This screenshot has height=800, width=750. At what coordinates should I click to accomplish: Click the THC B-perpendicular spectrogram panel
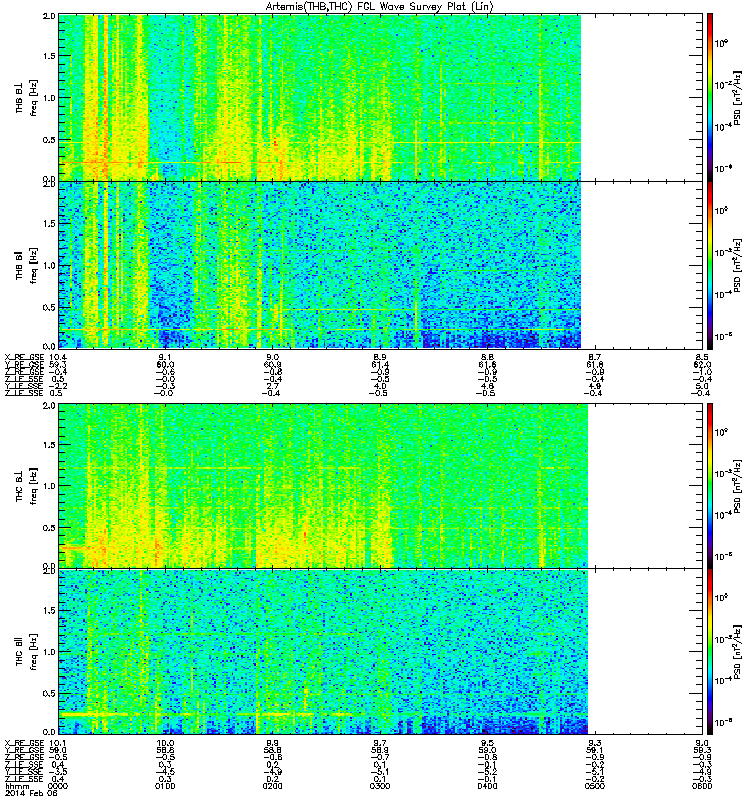click(381, 486)
